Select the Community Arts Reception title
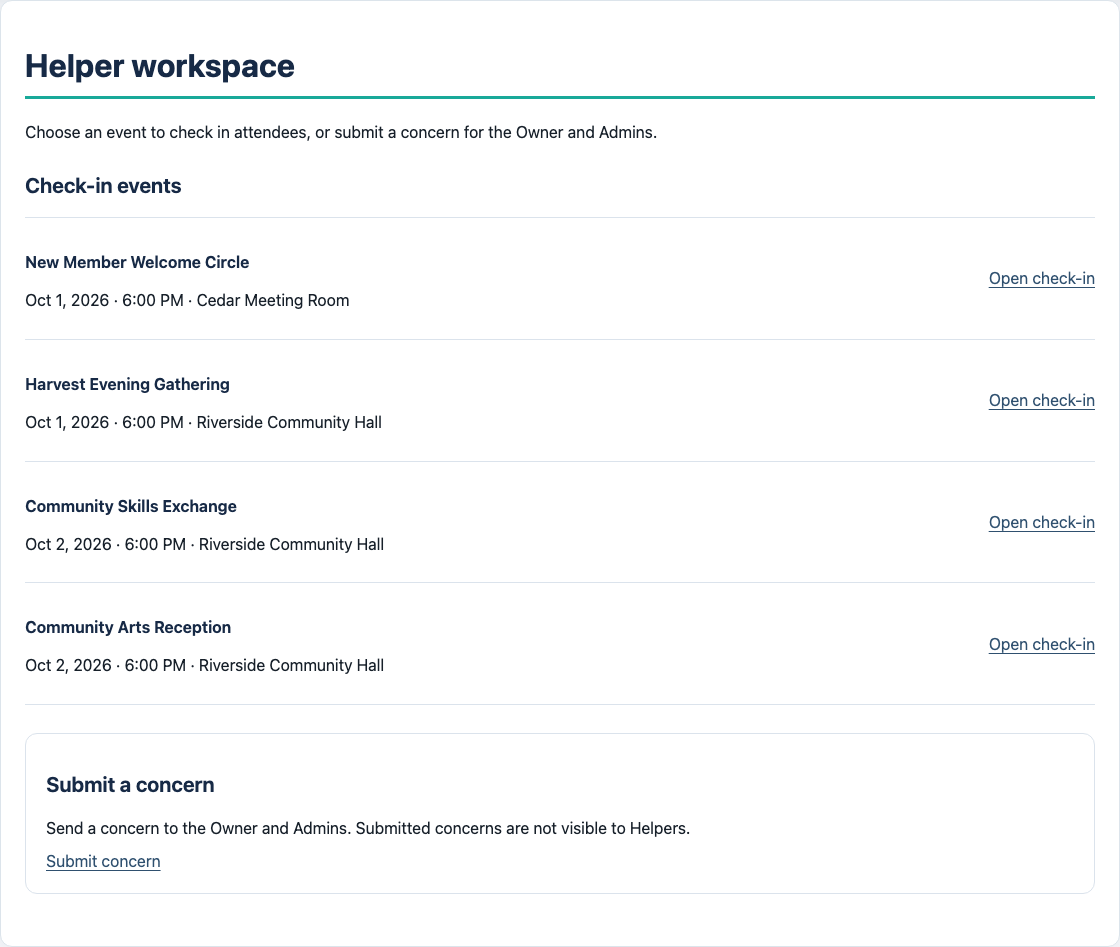The width and height of the screenshot is (1120, 947). point(128,627)
